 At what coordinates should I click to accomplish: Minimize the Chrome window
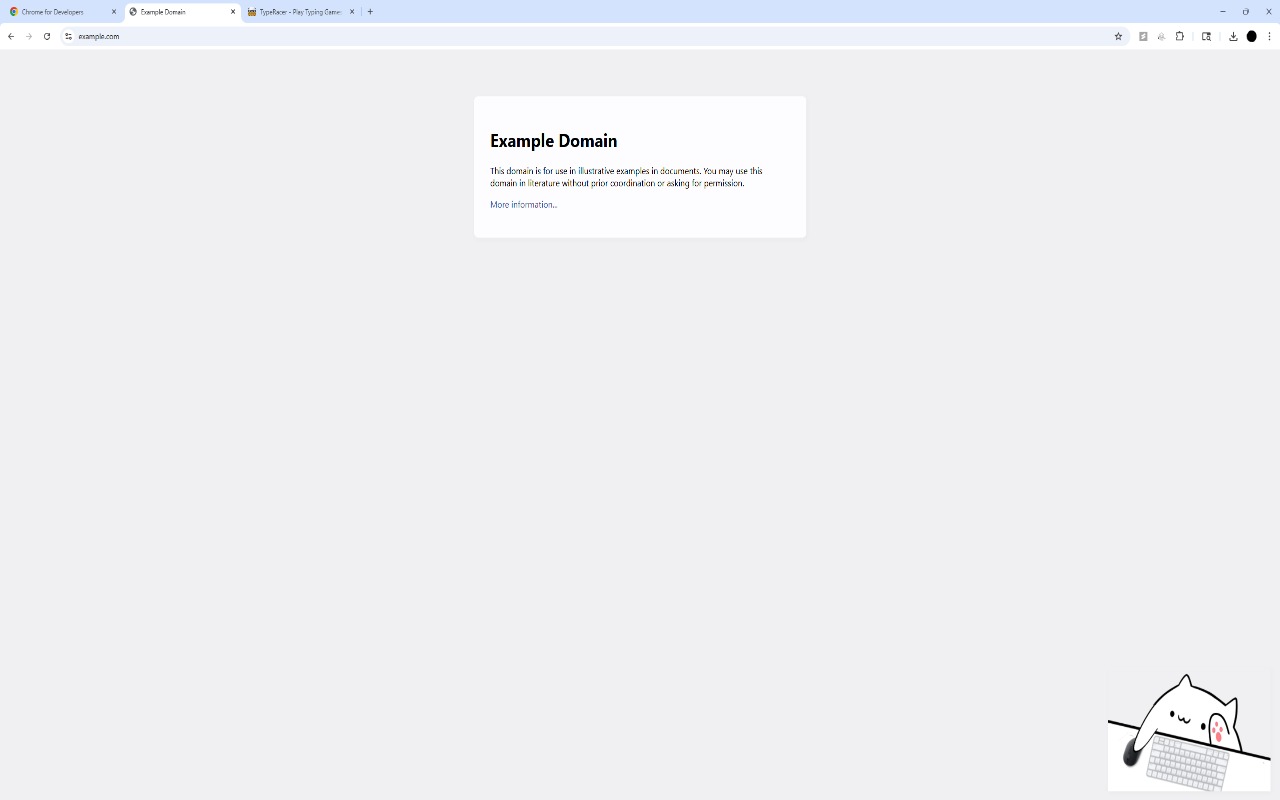(x=1222, y=12)
